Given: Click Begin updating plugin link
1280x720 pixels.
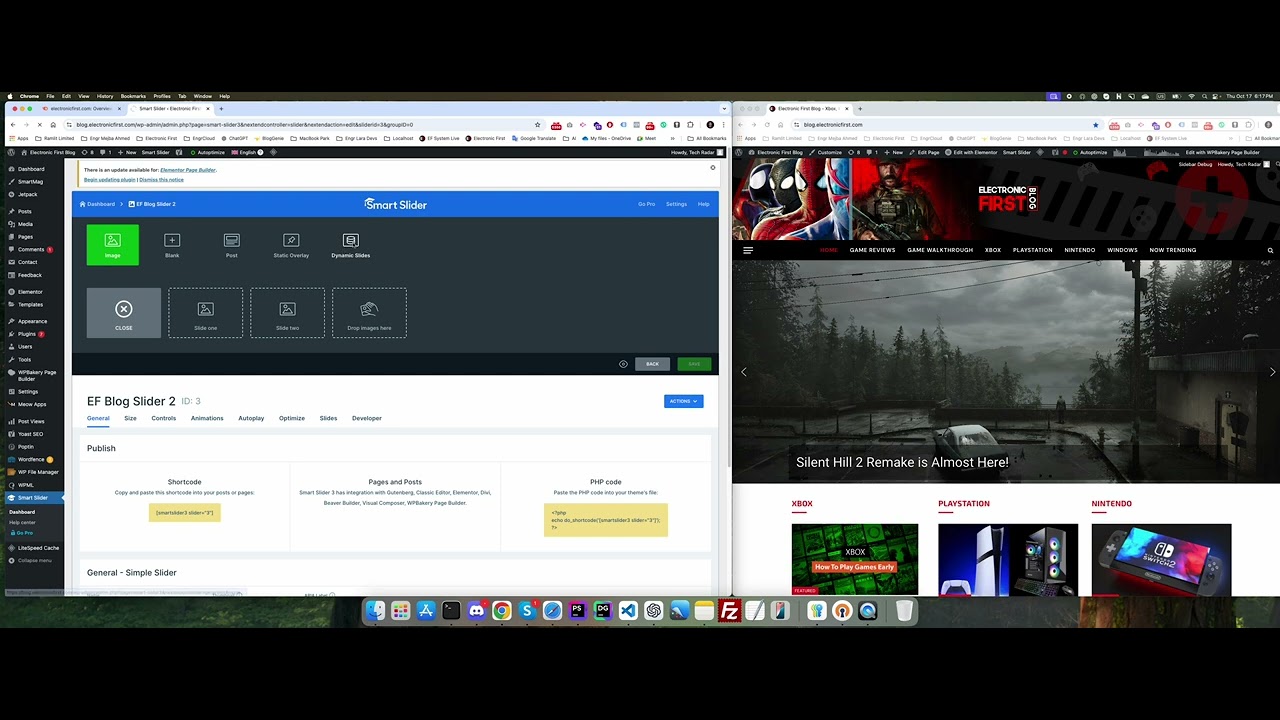Looking at the screenshot, I should [x=108, y=180].
